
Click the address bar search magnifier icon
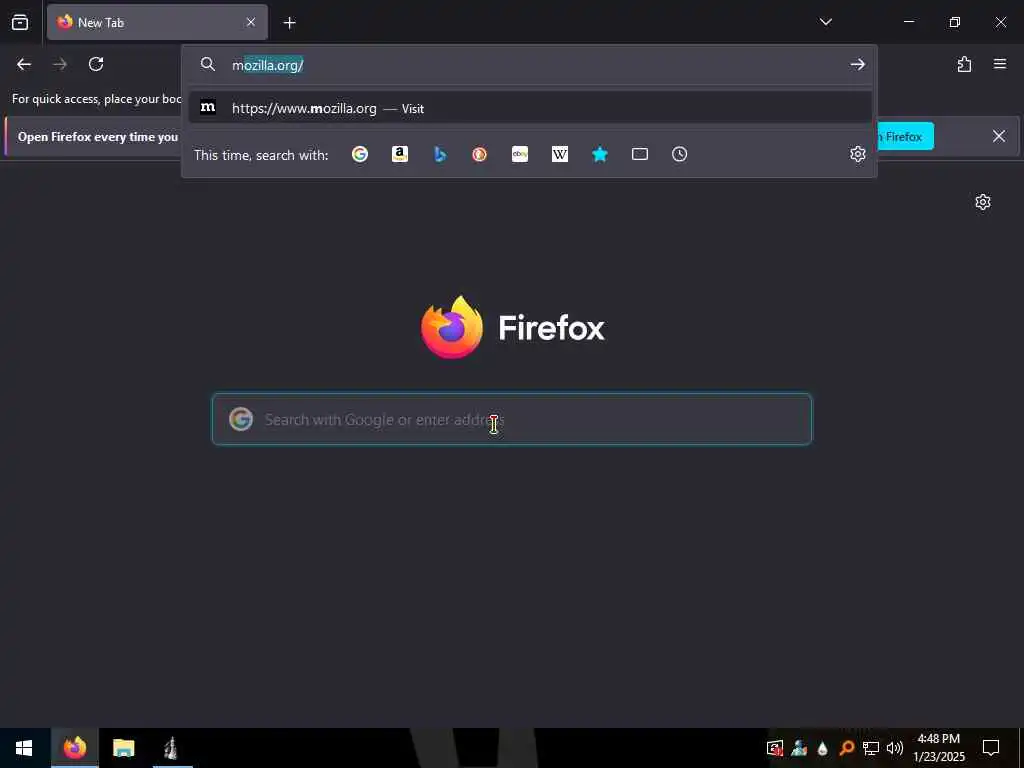tap(208, 64)
